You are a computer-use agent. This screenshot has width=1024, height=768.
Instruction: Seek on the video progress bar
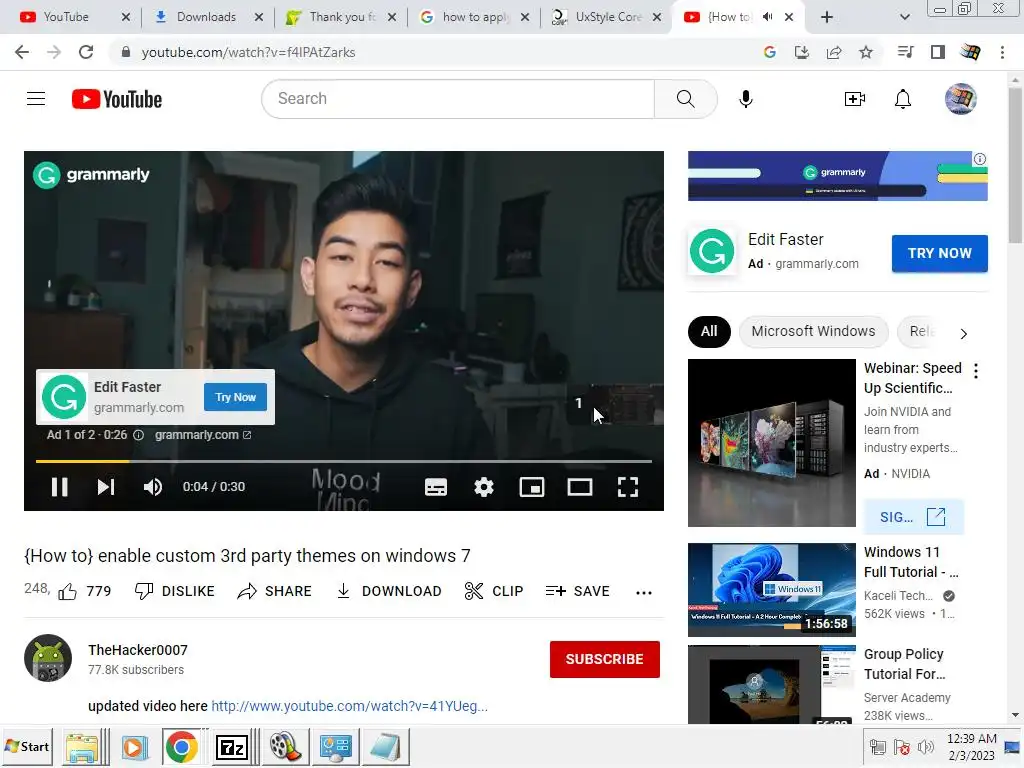[x=344, y=461]
